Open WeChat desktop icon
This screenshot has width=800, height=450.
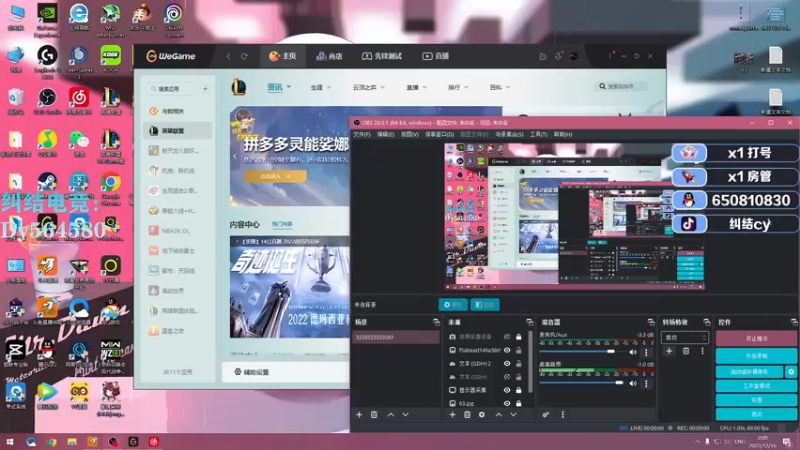(x=79, y=143)
